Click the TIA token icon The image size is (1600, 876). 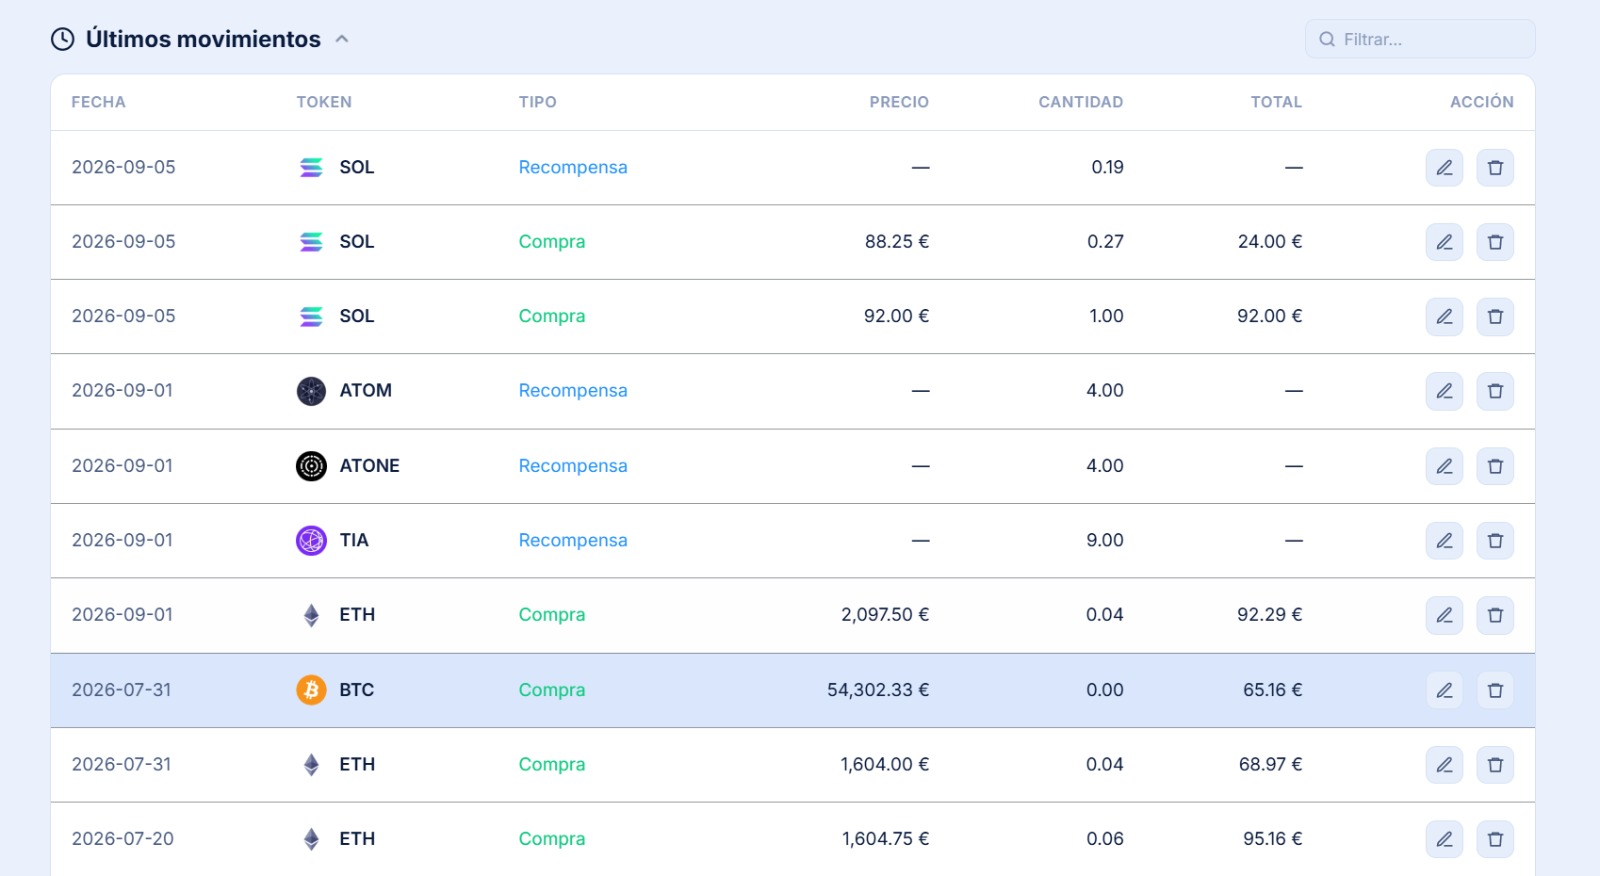point(311,541)
